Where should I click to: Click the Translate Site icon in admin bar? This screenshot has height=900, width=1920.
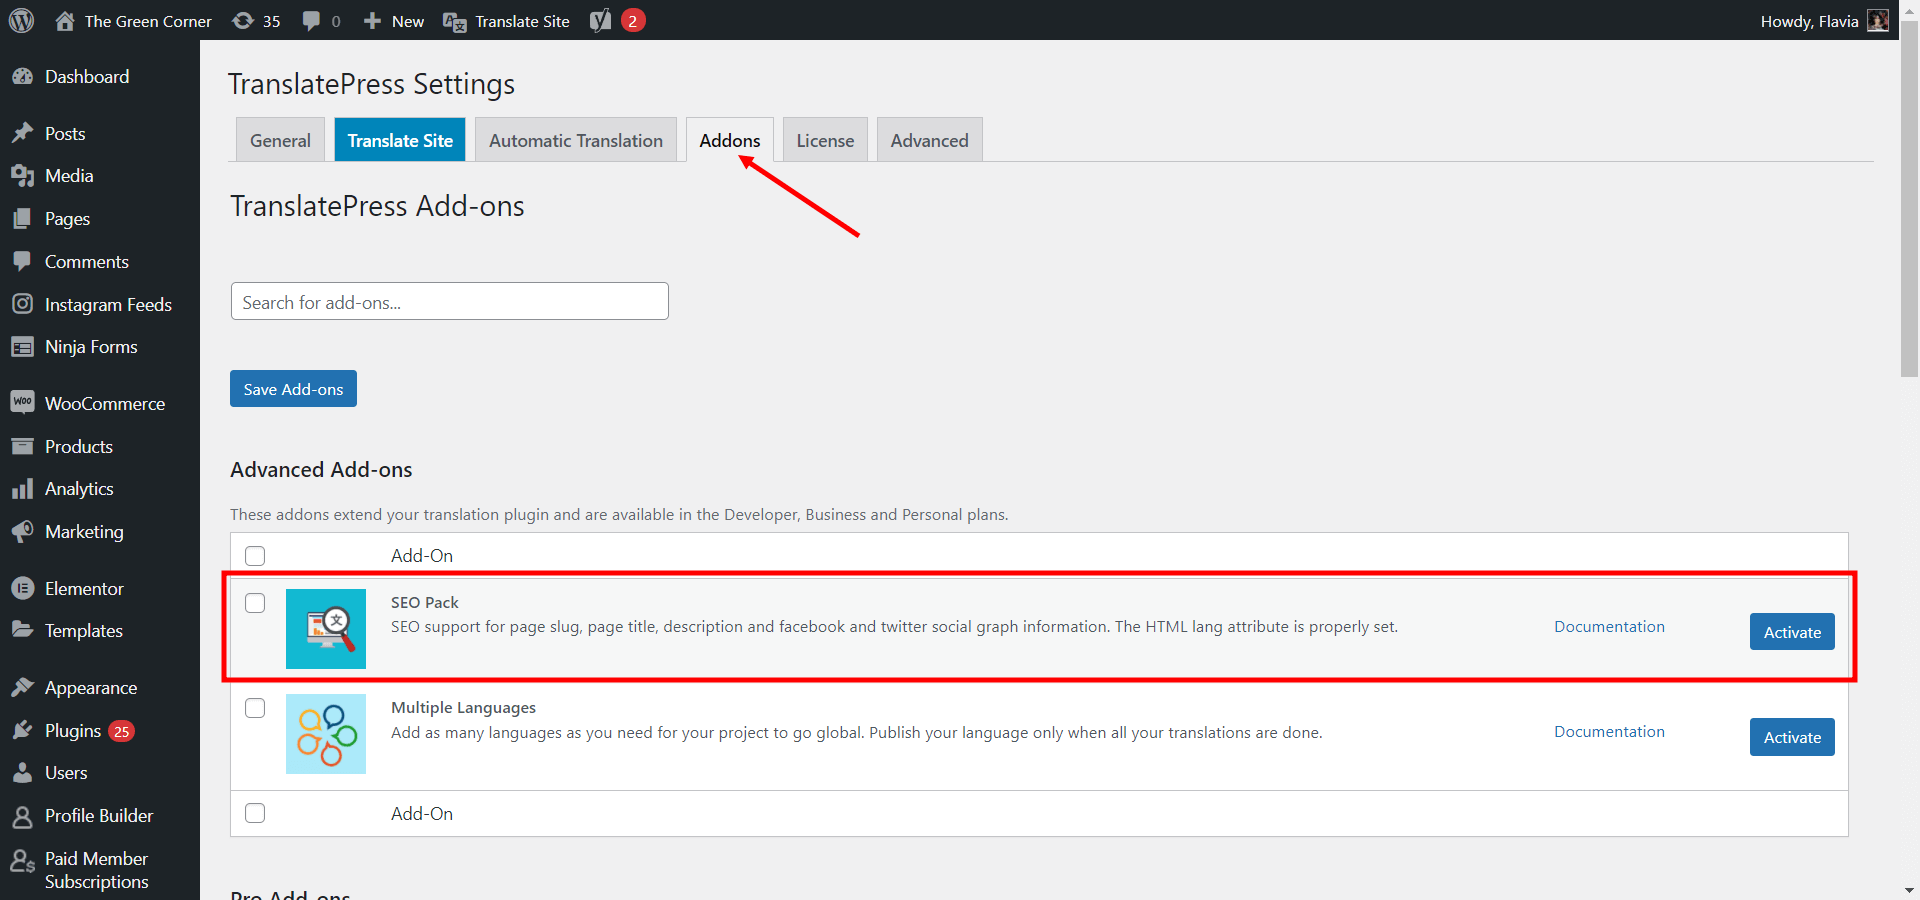(455, 22)
